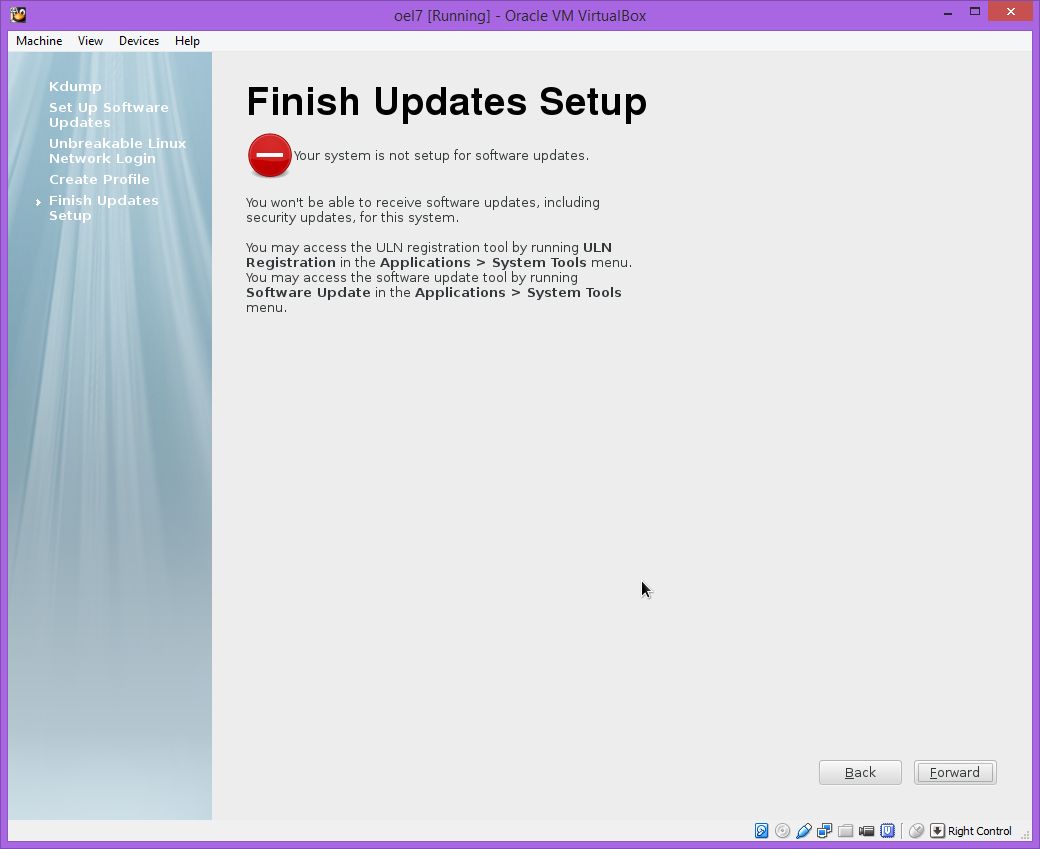Click 'Your system is not setup' message

[x=441, y=155]
